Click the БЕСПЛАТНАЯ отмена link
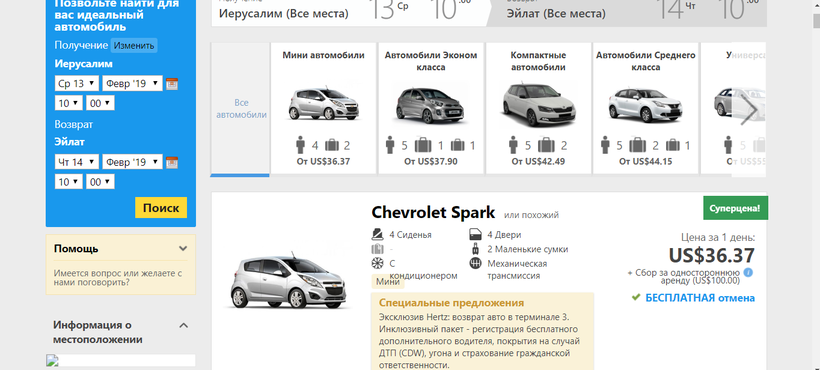 [700, 298]
